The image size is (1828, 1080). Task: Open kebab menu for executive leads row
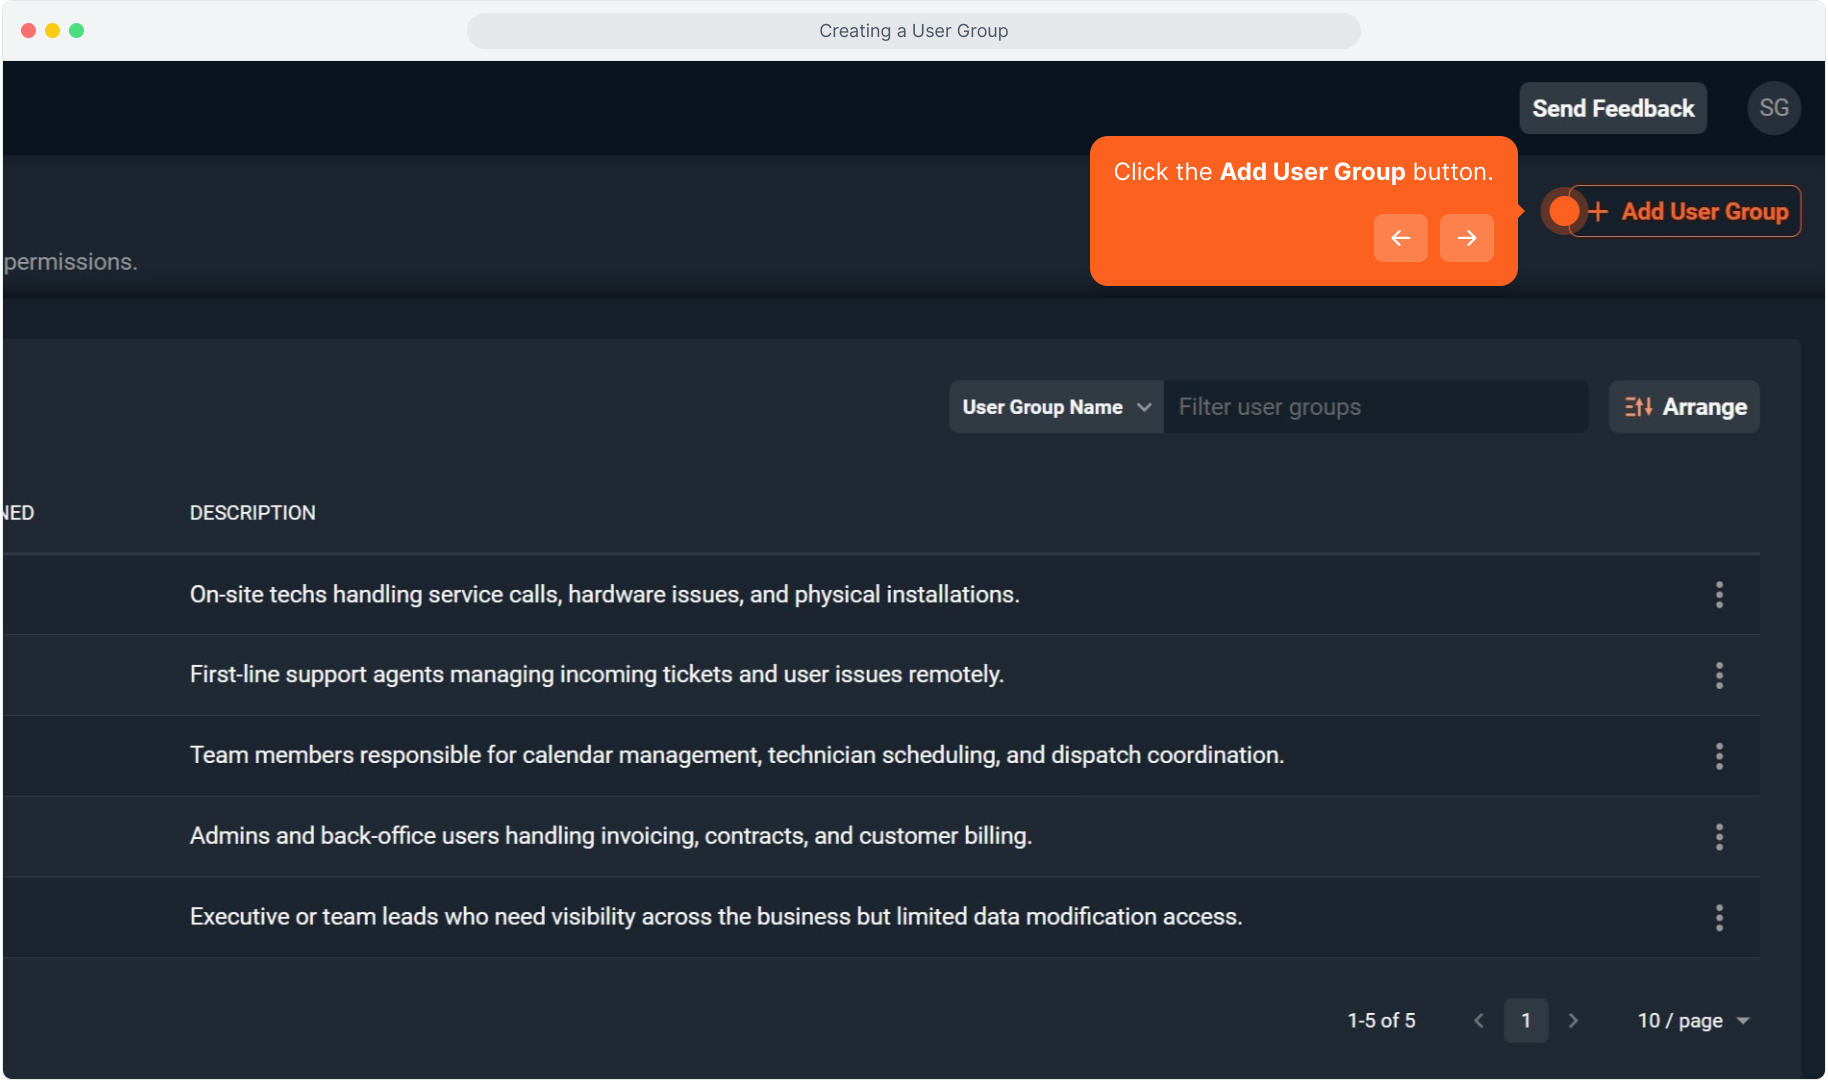click(x=1719, y=918)
